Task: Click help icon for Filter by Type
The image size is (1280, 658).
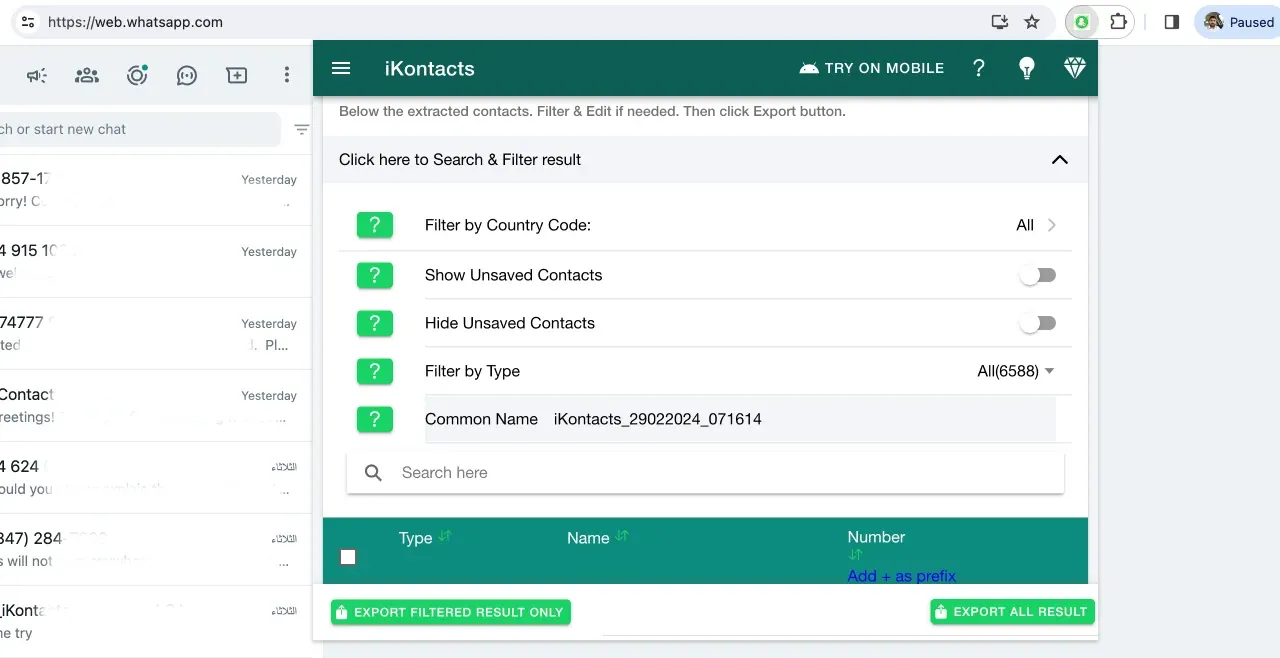Action: 375,371
